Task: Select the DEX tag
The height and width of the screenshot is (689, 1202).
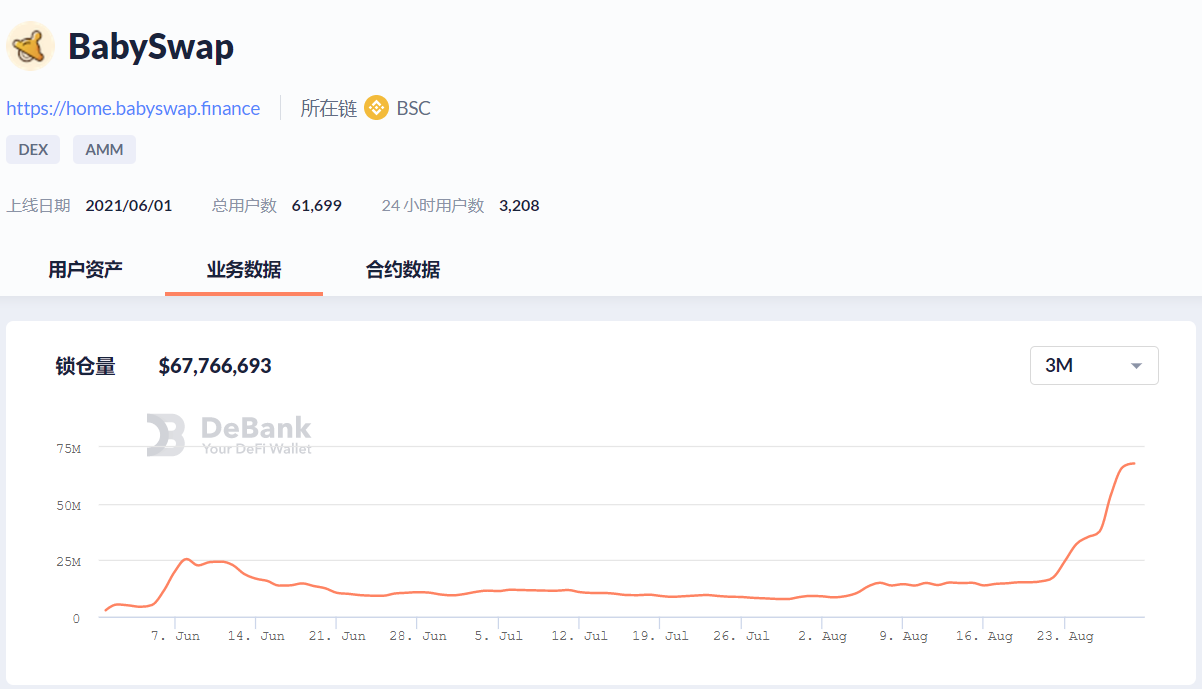Action: point(33,150)
